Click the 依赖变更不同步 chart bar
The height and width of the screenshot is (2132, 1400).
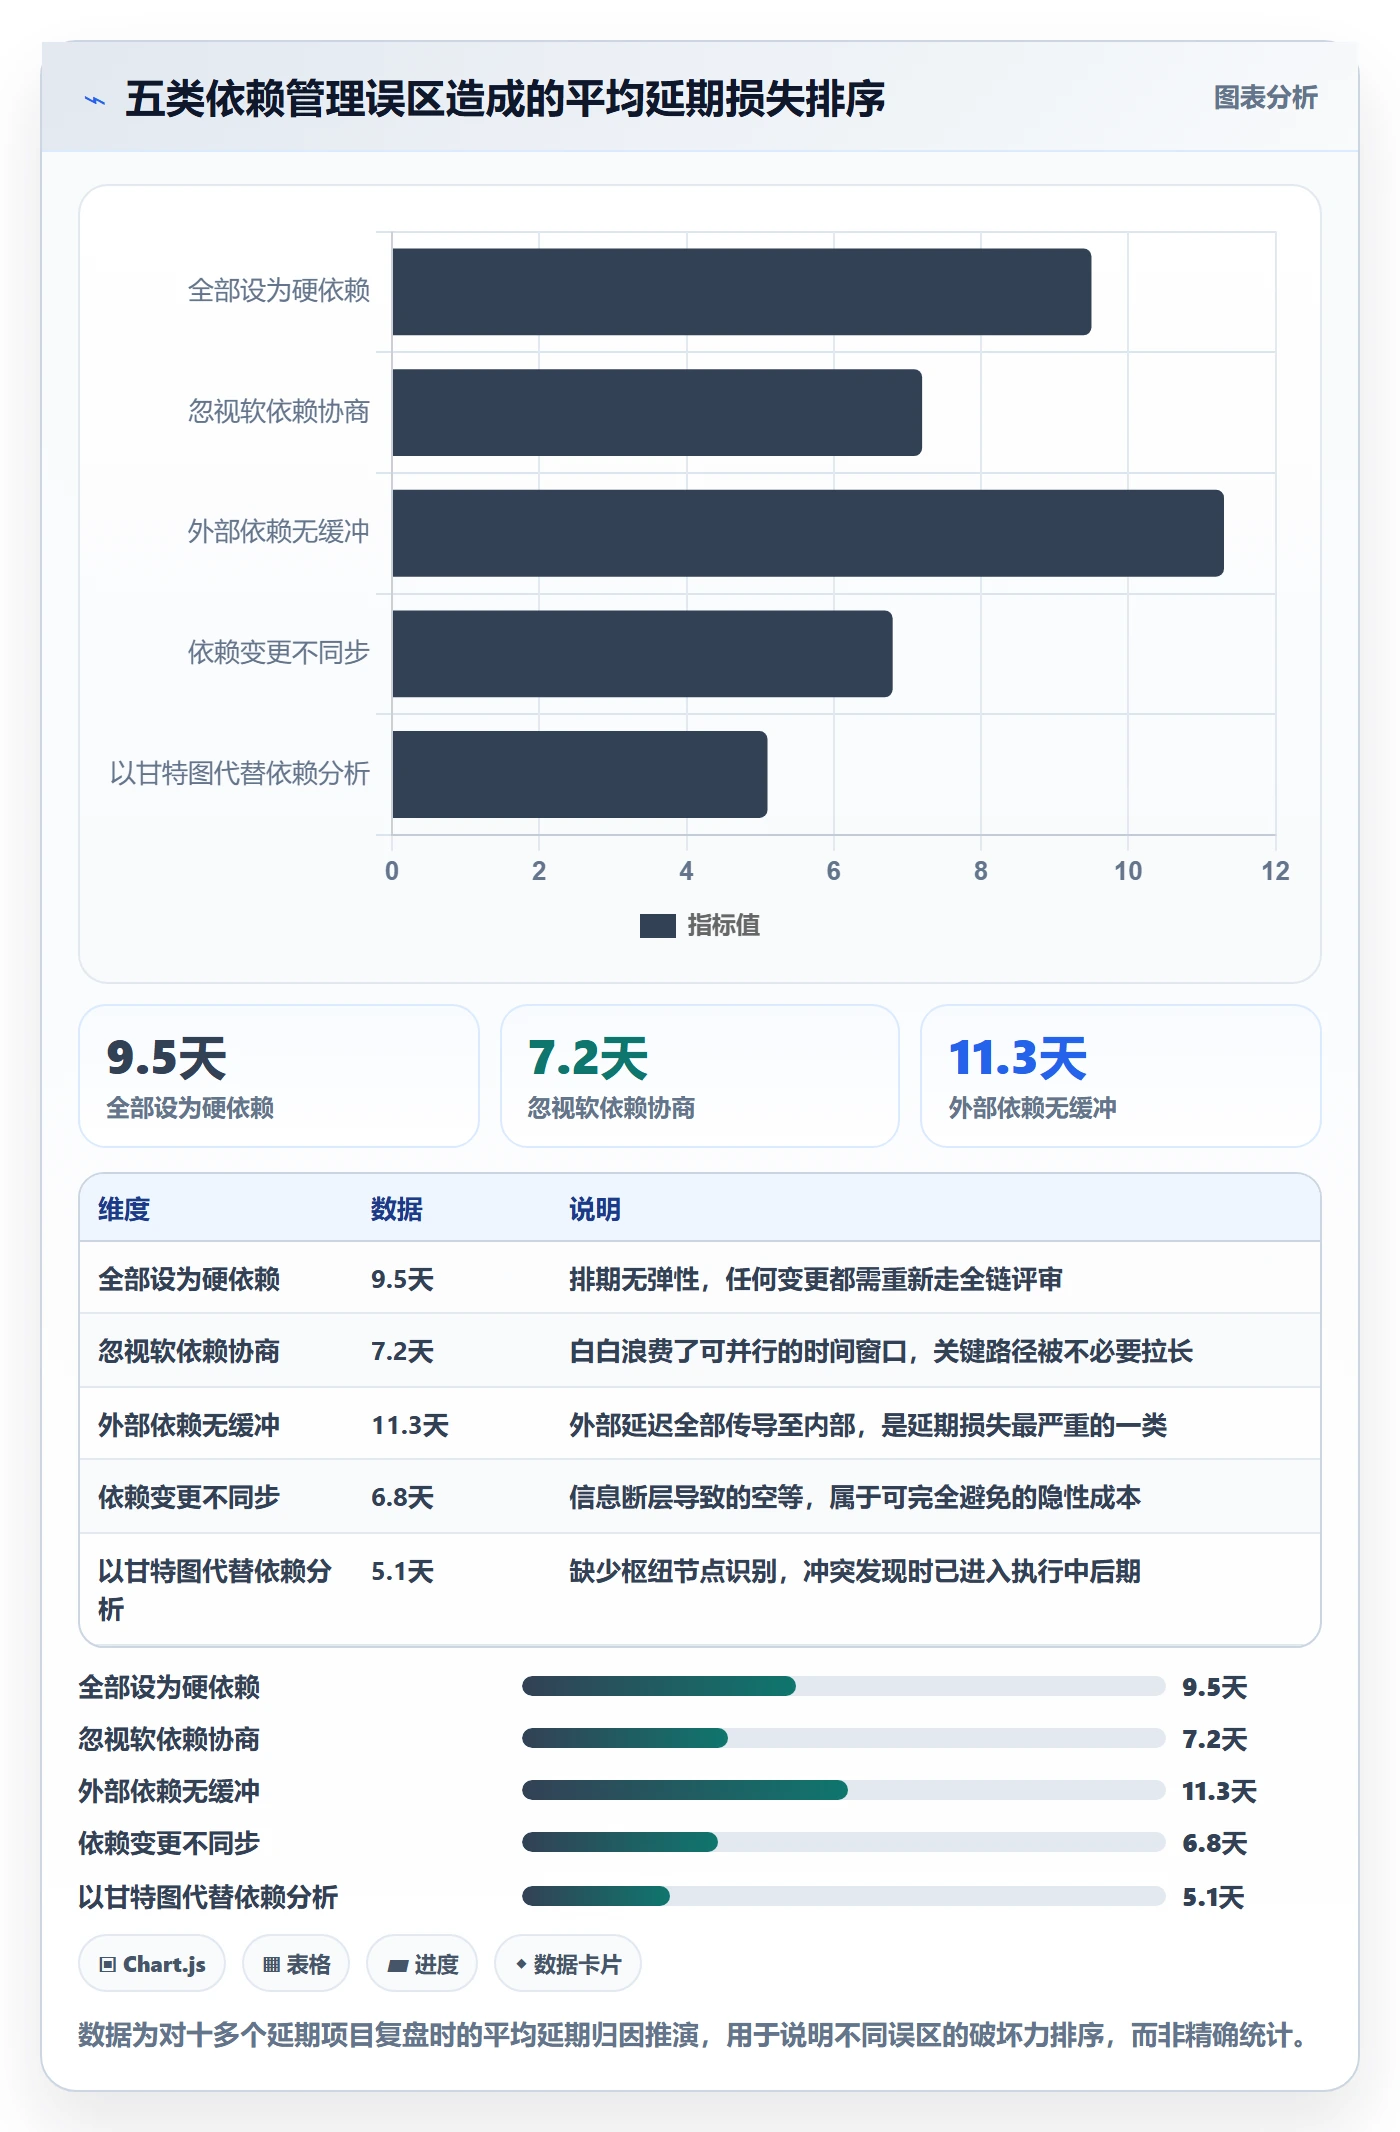(x=642, y=654)
